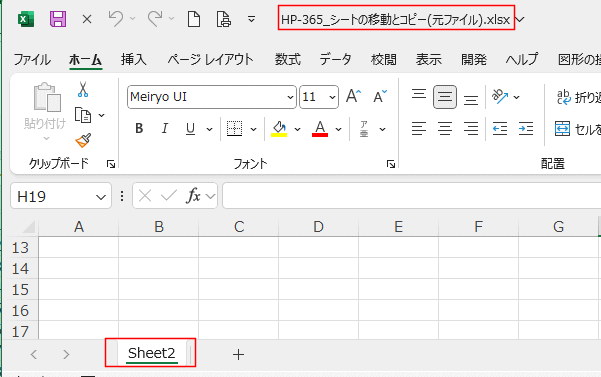Viewport: 601px width, 377px height.
Task: Open the borders style dropdown arrow
Action: 253,129
